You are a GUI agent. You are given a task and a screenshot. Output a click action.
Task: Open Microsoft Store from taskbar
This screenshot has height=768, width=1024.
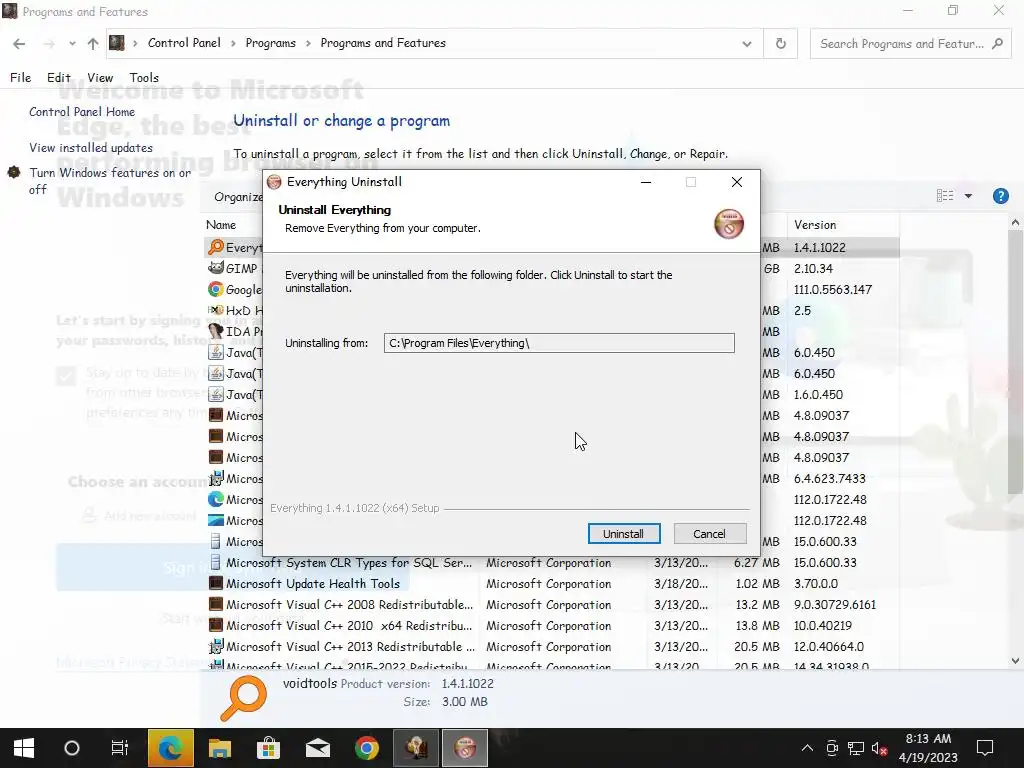tap(268, 748)
